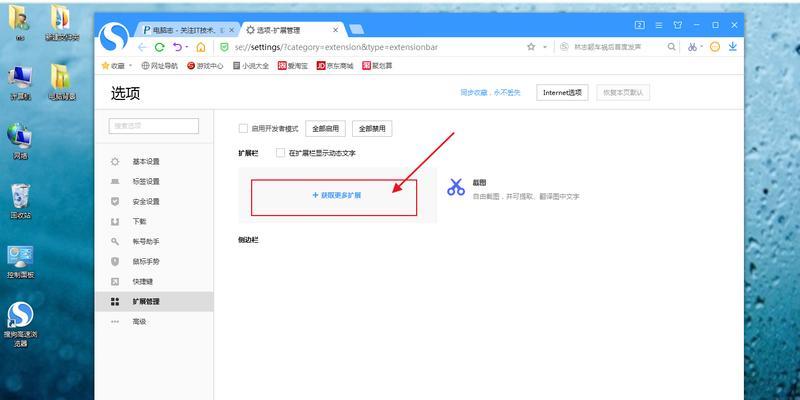Click the 网络 desktop icon
This screenshot has width=800, height=400.
pyautogui.click(x=21, y=142)
